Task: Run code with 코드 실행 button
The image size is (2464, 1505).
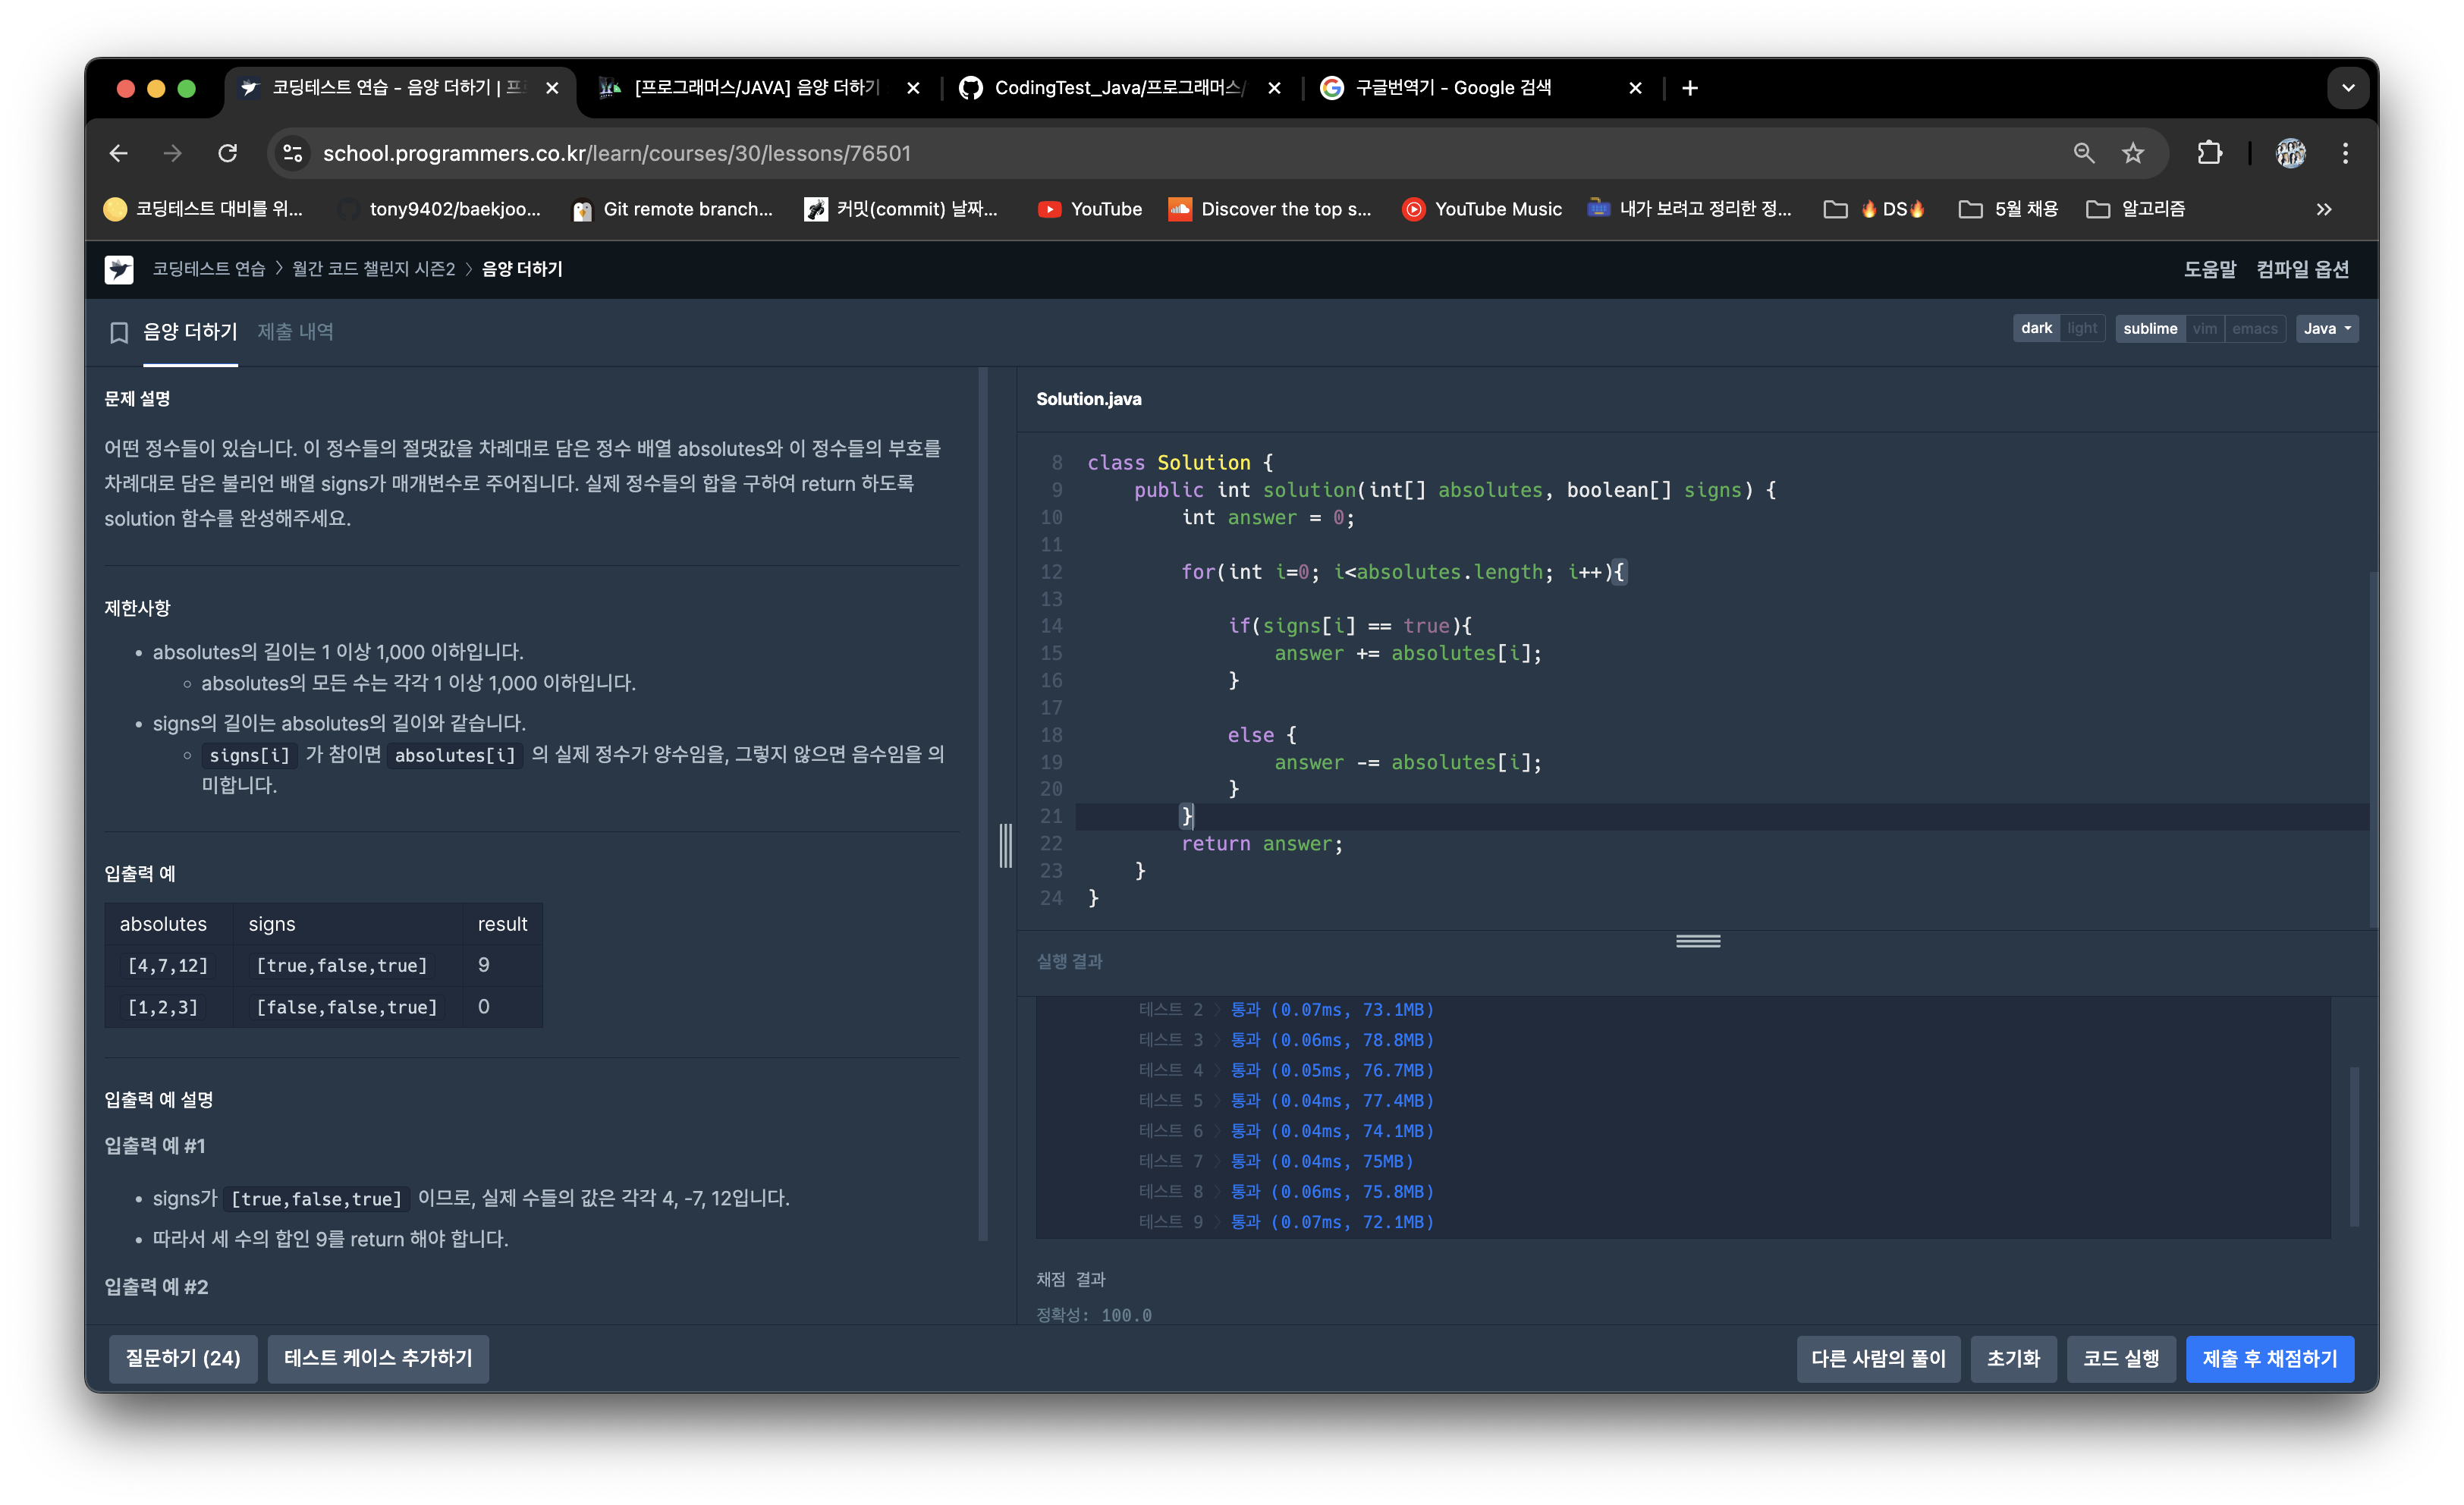Action: pos(2121,1358)
